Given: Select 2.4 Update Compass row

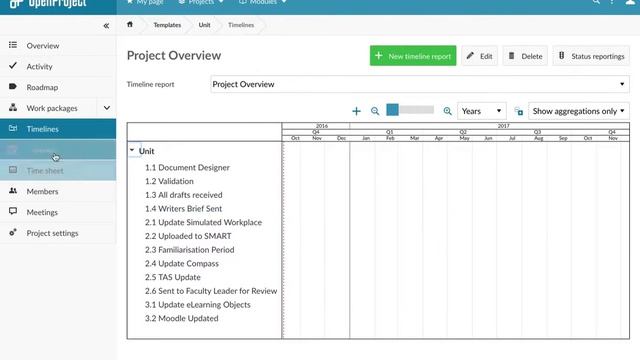Looking at the screenshot, I should click(182, 263).
